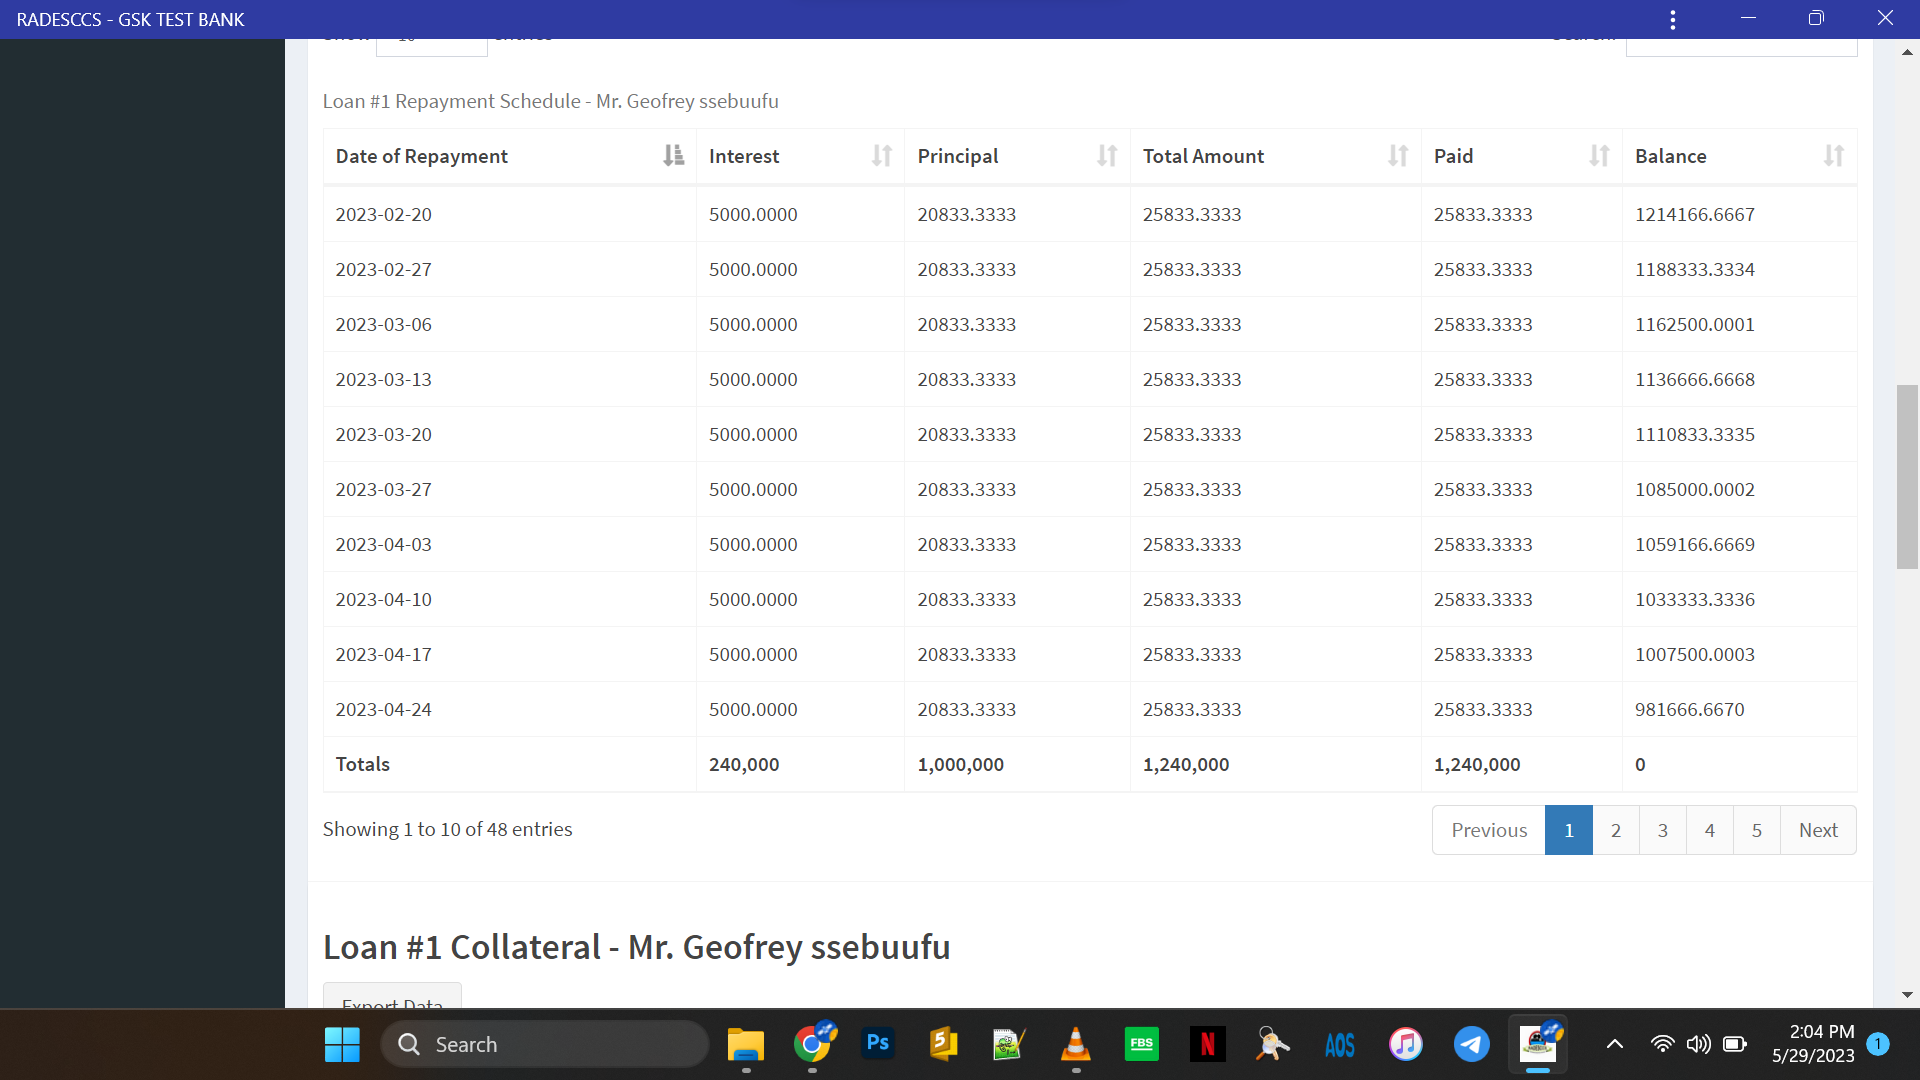Show hidden system tray icons
This screenshot has width=1920, height=1080.
click(1614, 1044)
